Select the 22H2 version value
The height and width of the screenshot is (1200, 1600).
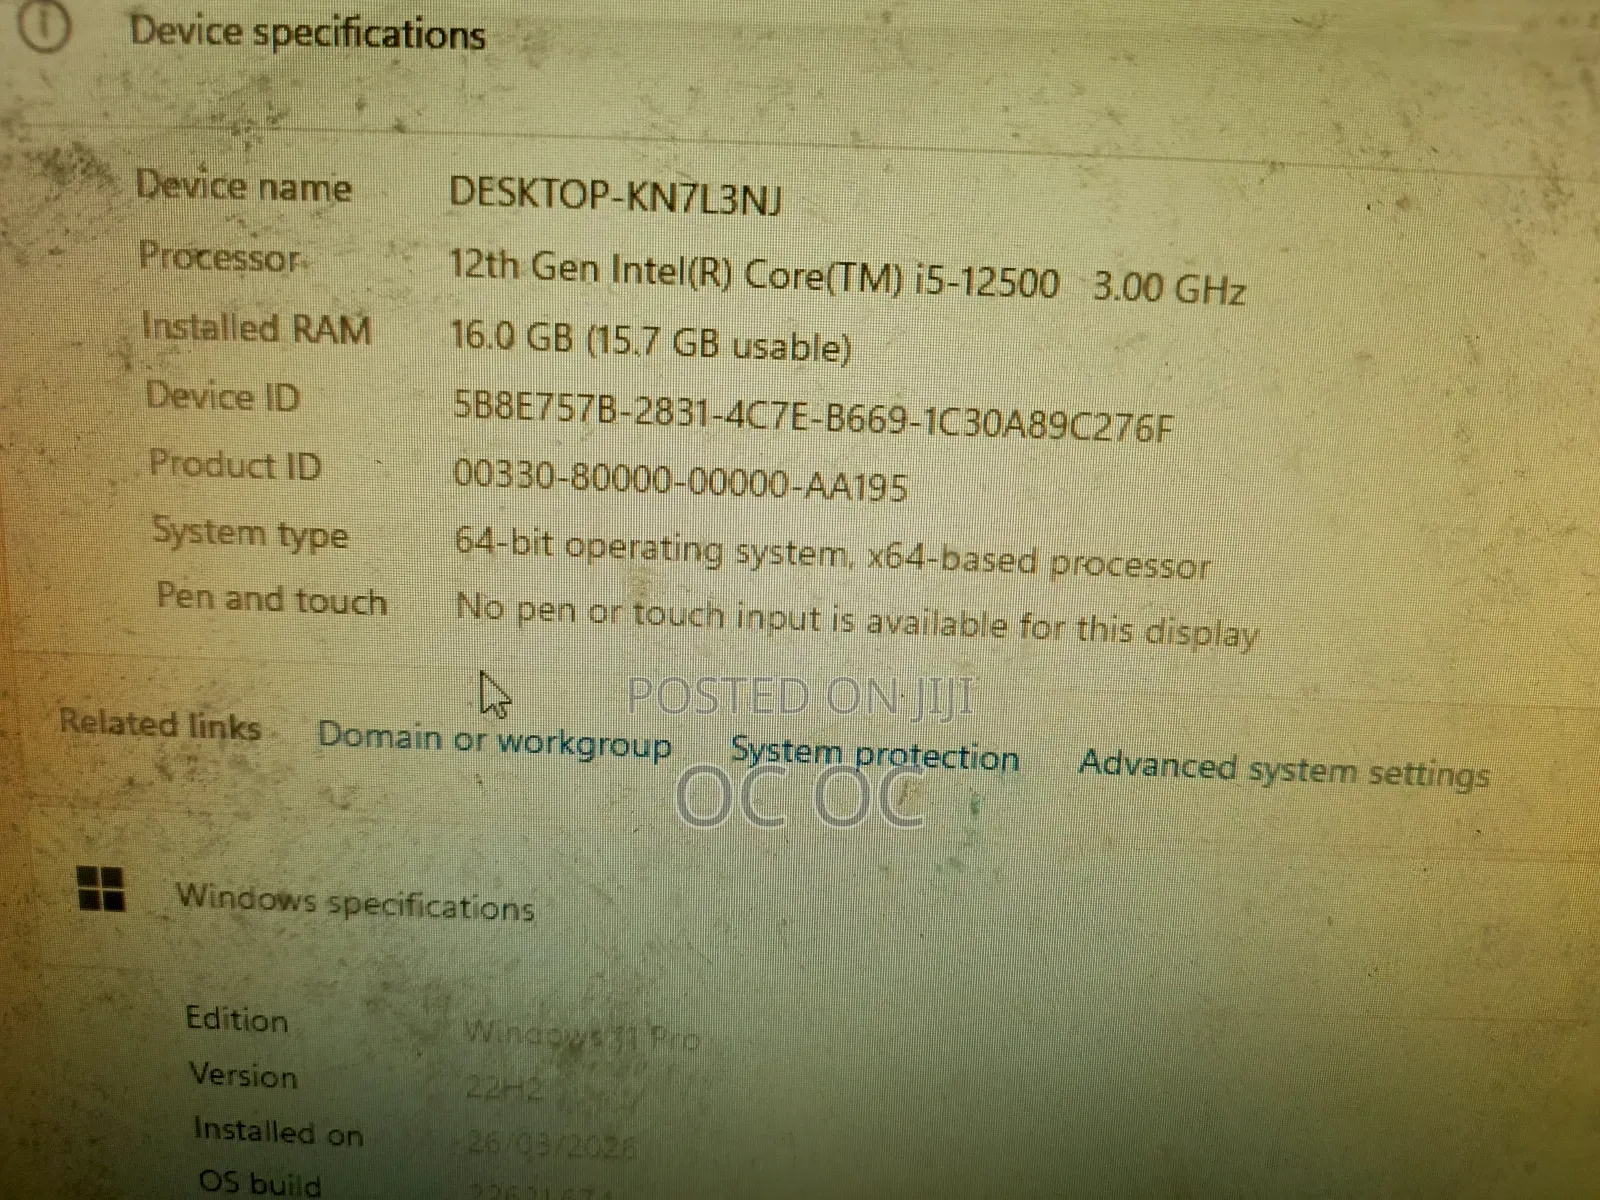click(505, 1087)
